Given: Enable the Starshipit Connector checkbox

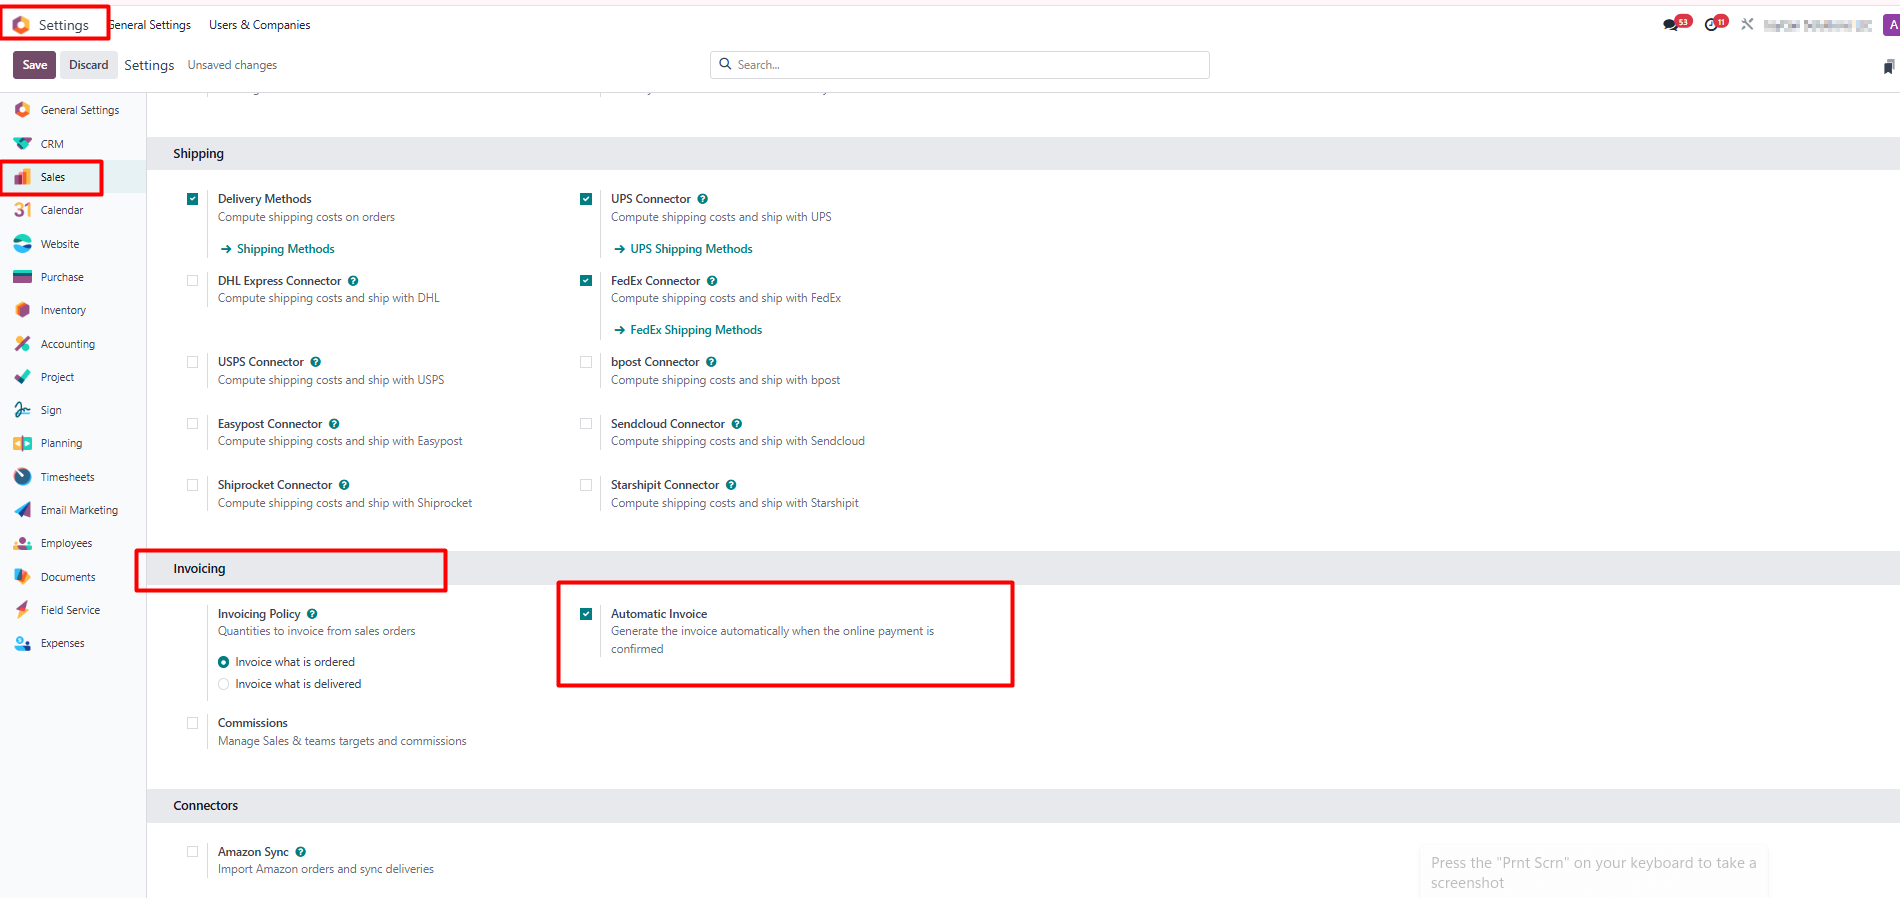Looking at the screenshot, I should point(586,485).
